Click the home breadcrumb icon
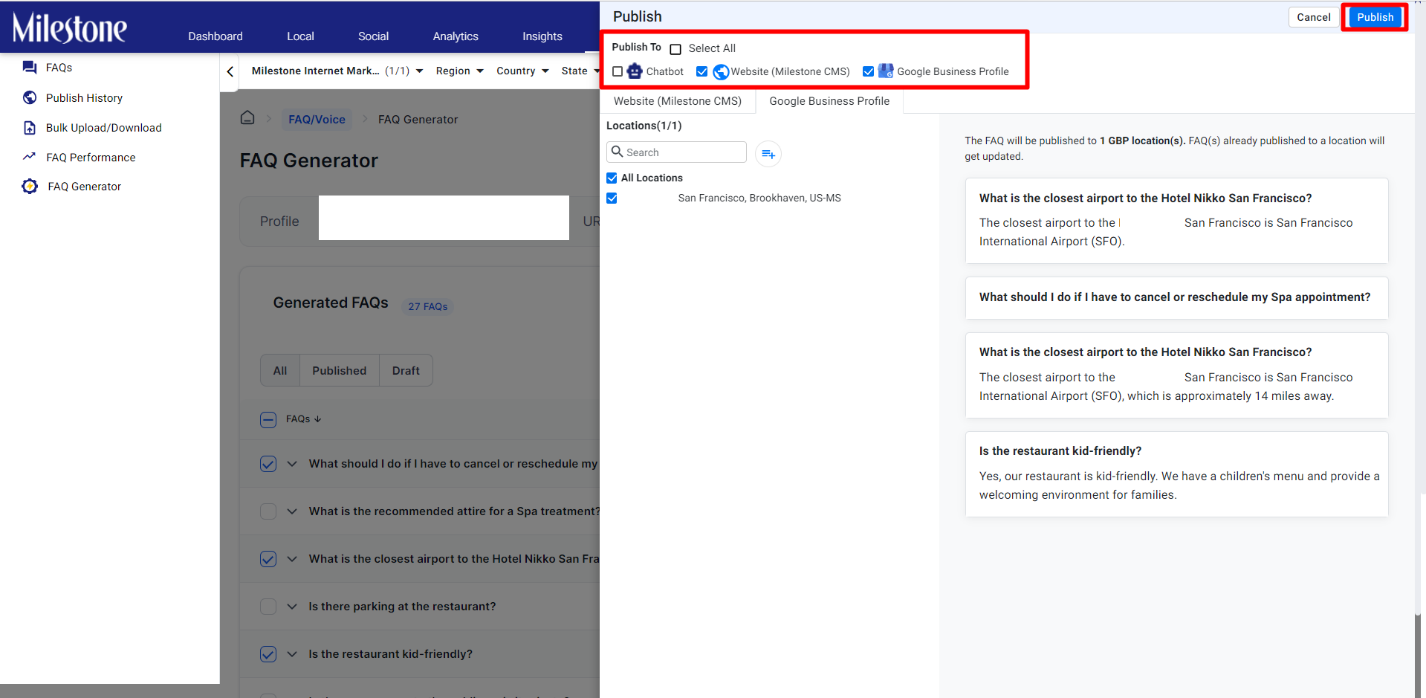 click(x=247, y=118)
